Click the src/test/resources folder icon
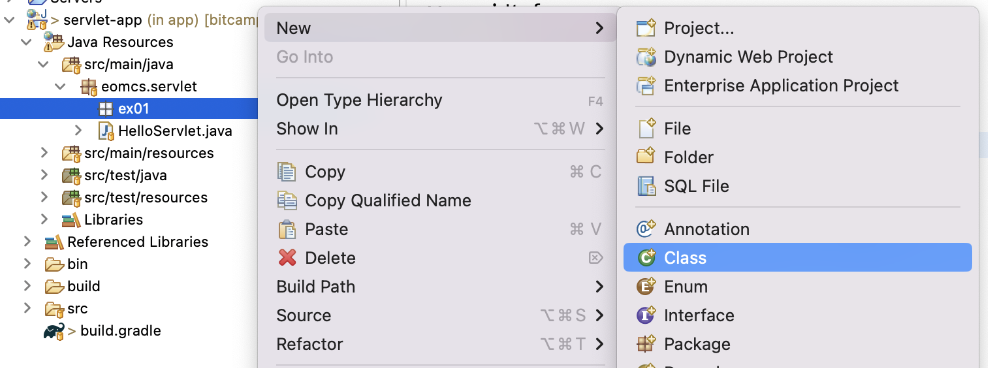988x368 pixels. click(x=71, y=197)
